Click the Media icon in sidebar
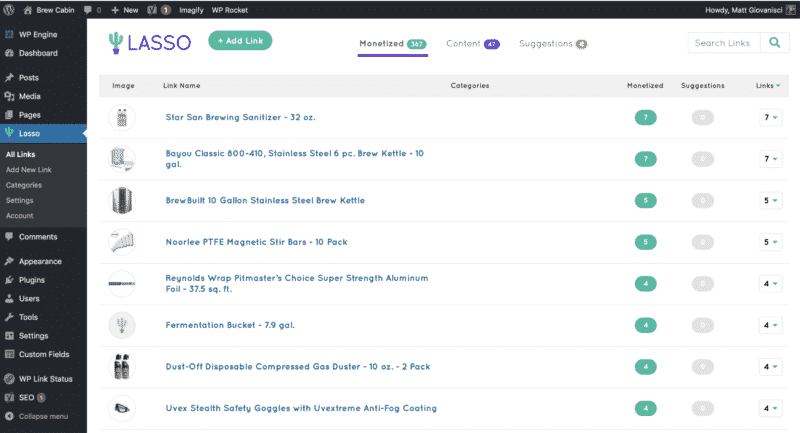Screen dimensions: 800x433 click(x=9, y=96)
